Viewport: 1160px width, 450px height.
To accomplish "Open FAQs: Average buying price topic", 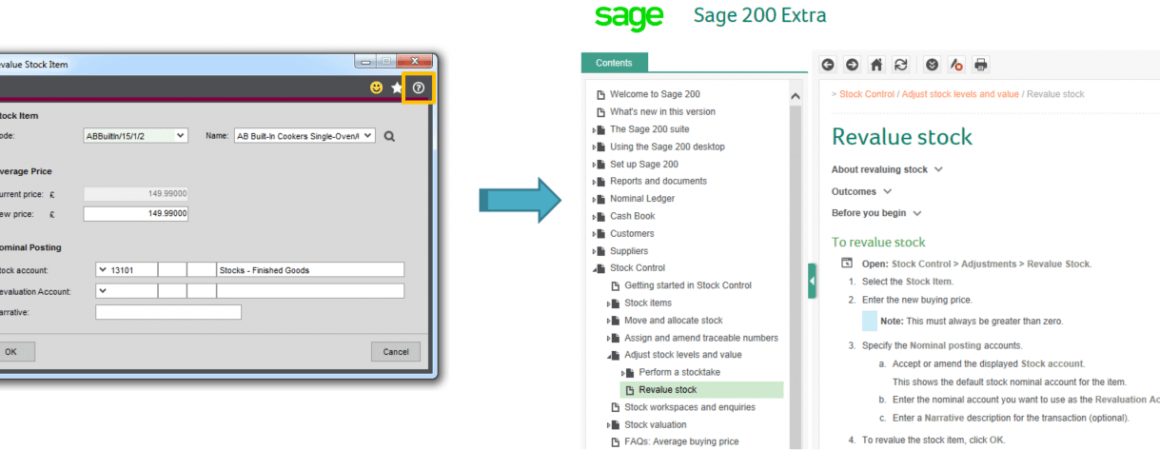I will click(x=681, y=443).
